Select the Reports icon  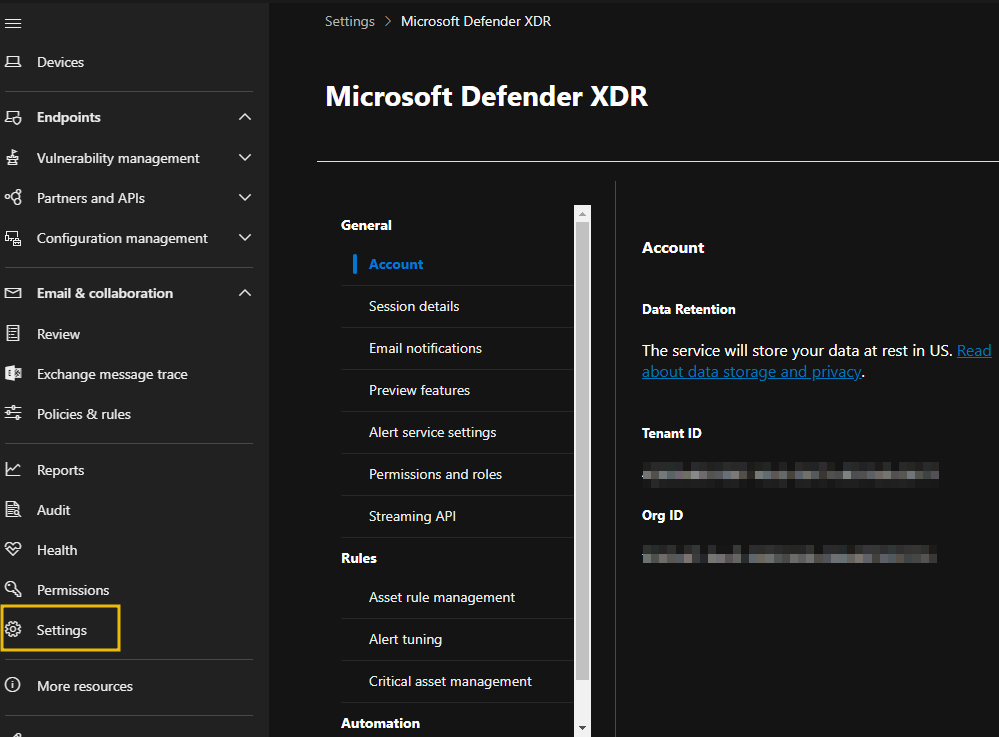pyautogui.click(x=14, y=469)
